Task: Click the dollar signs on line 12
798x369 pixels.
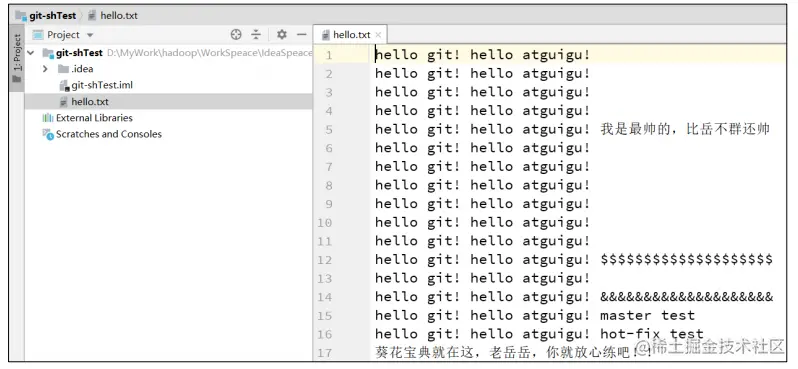Action: click(687, 260)
